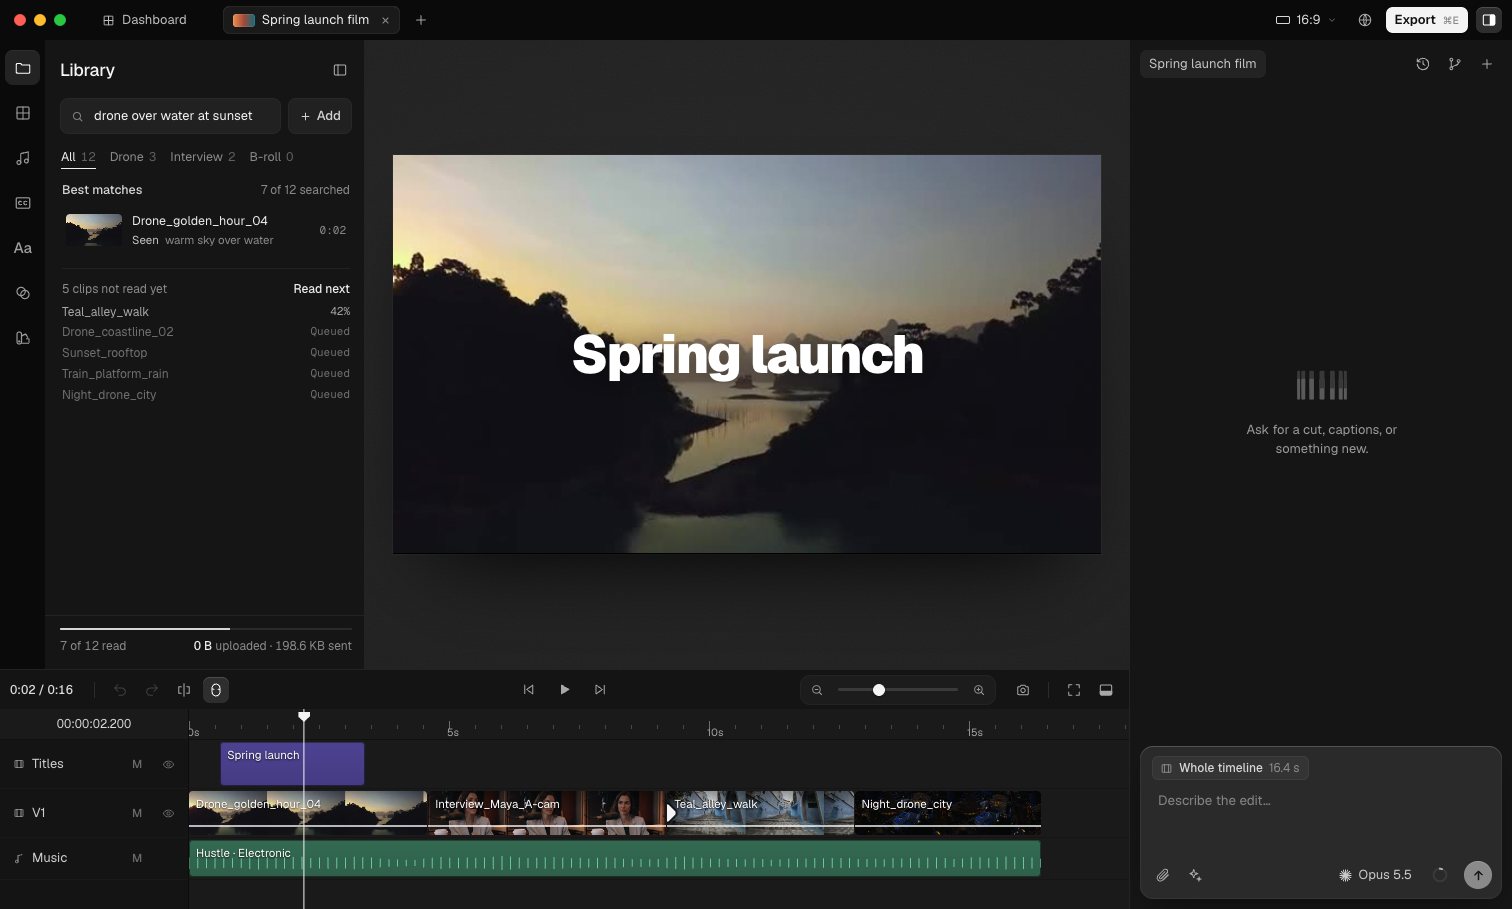Toggle the right sidebar panel icon
The width and height of the screenshot is (1512, 909).
point(1489,20)
